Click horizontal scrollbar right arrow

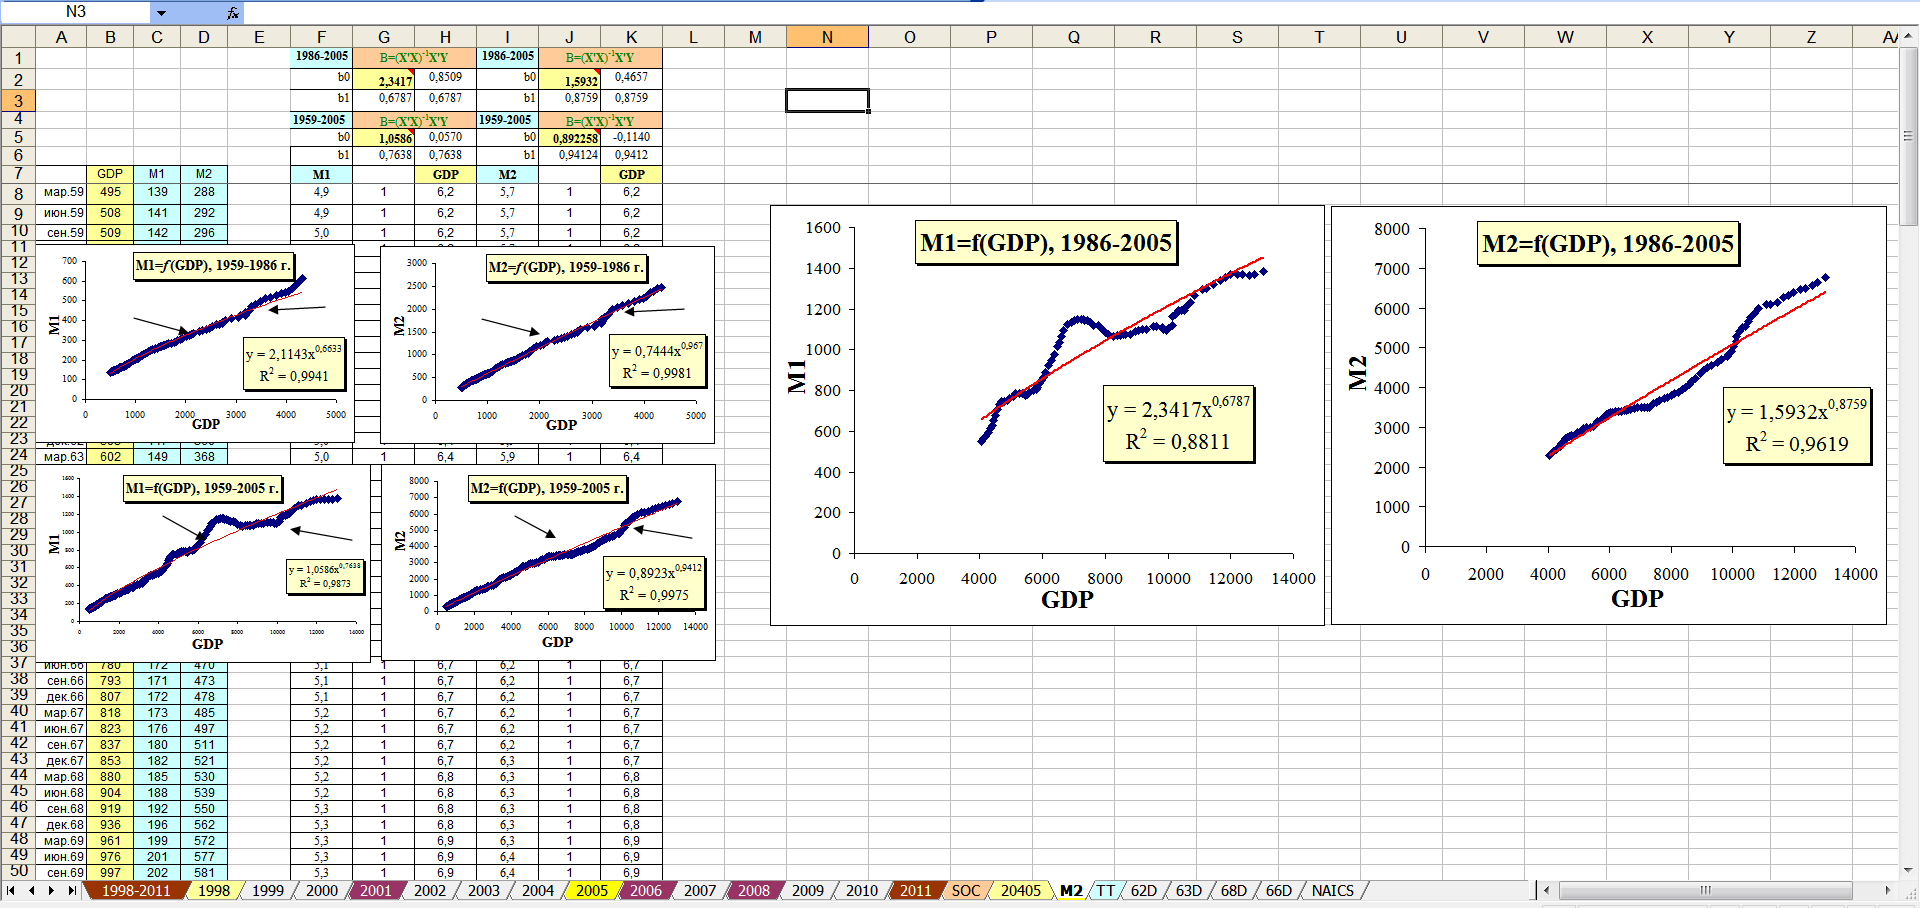(1887, 890)
